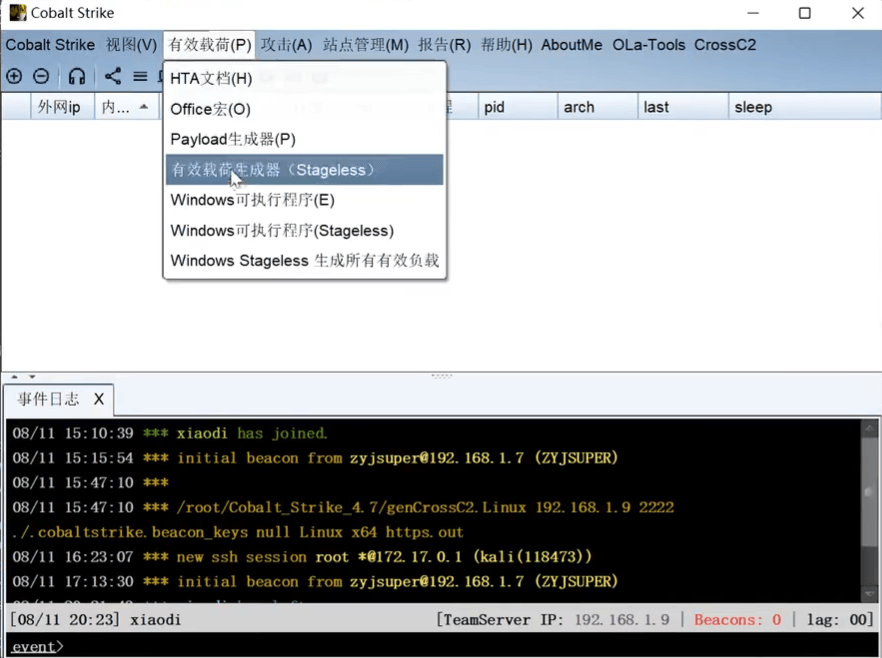
Task: Sort by the pid column header
Action: tap(518, 107)
